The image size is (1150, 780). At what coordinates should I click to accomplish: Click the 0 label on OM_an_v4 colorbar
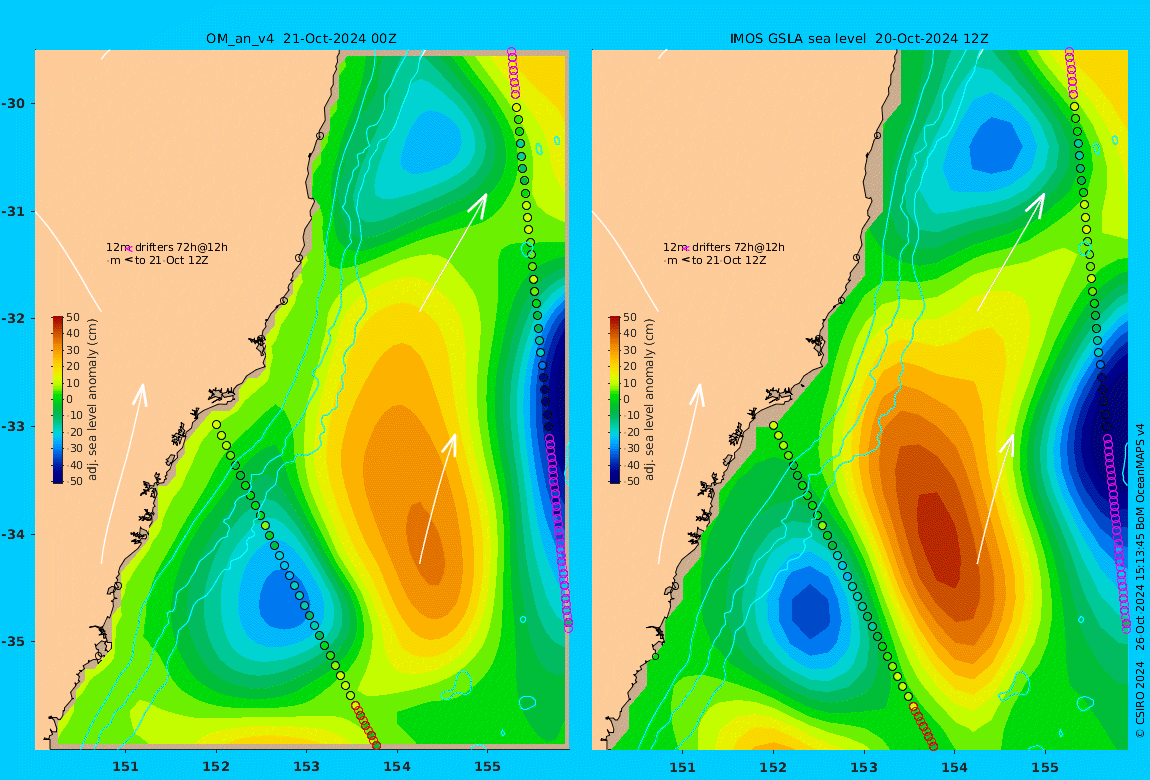pyautogui.click(x=70, y=400)
